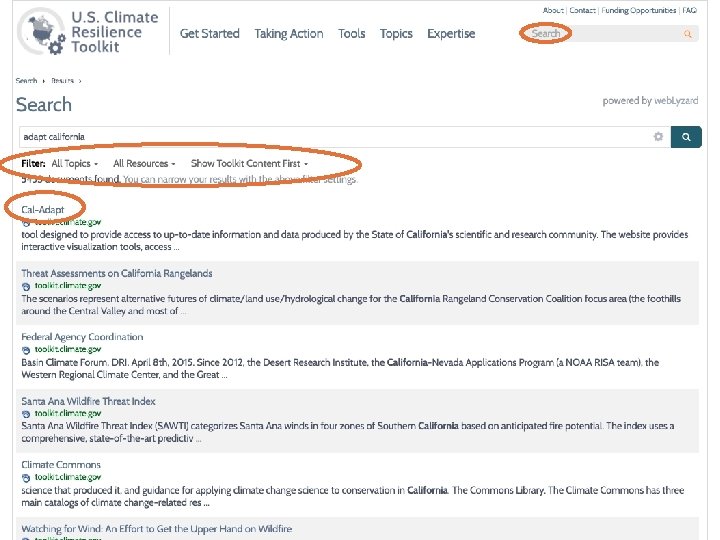720x540 pixels.
Task: Click the 'powered by webLyzard' text
Action: (650, 101)
